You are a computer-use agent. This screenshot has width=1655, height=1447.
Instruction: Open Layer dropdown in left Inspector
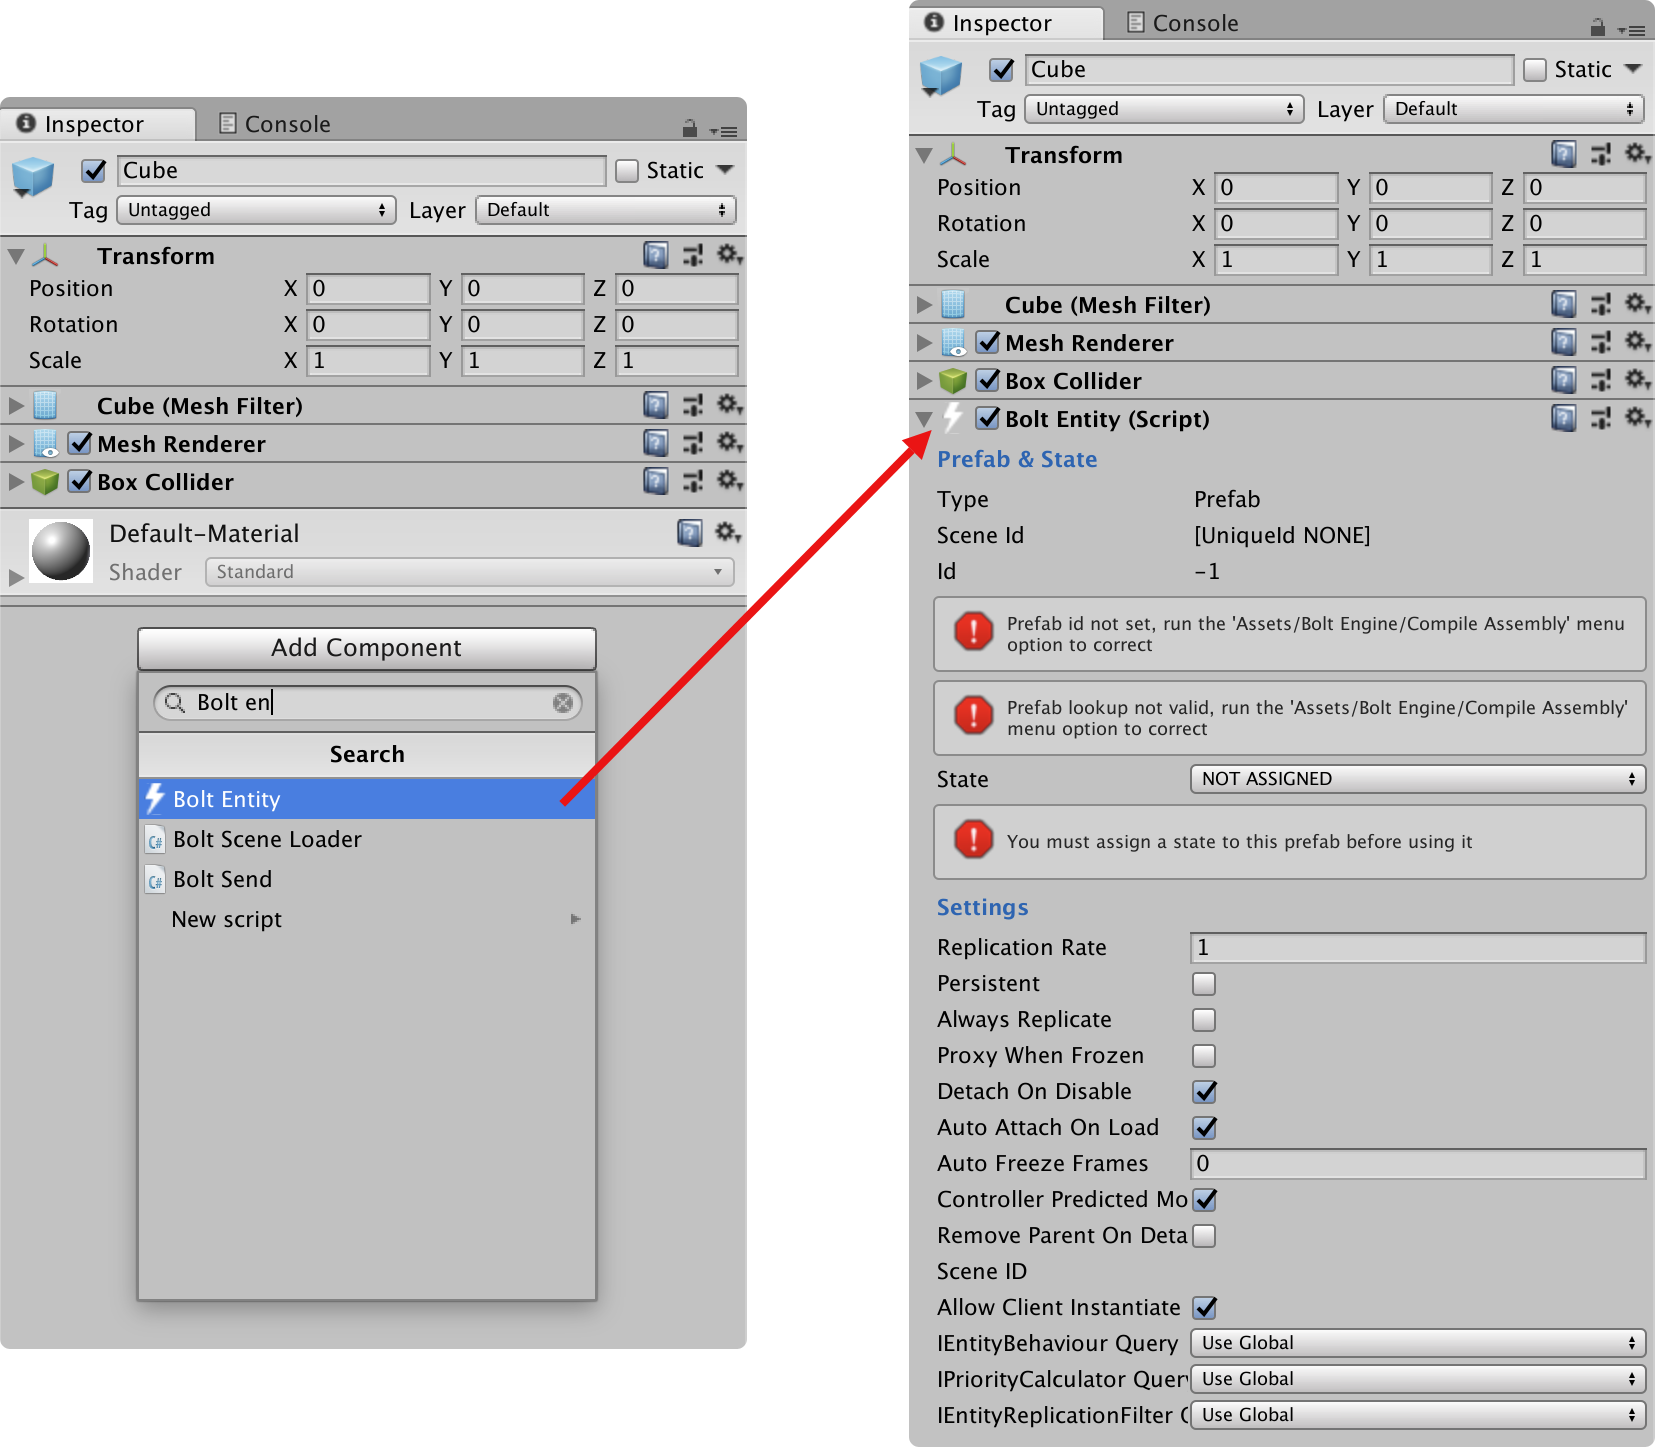tap(606, 210)
